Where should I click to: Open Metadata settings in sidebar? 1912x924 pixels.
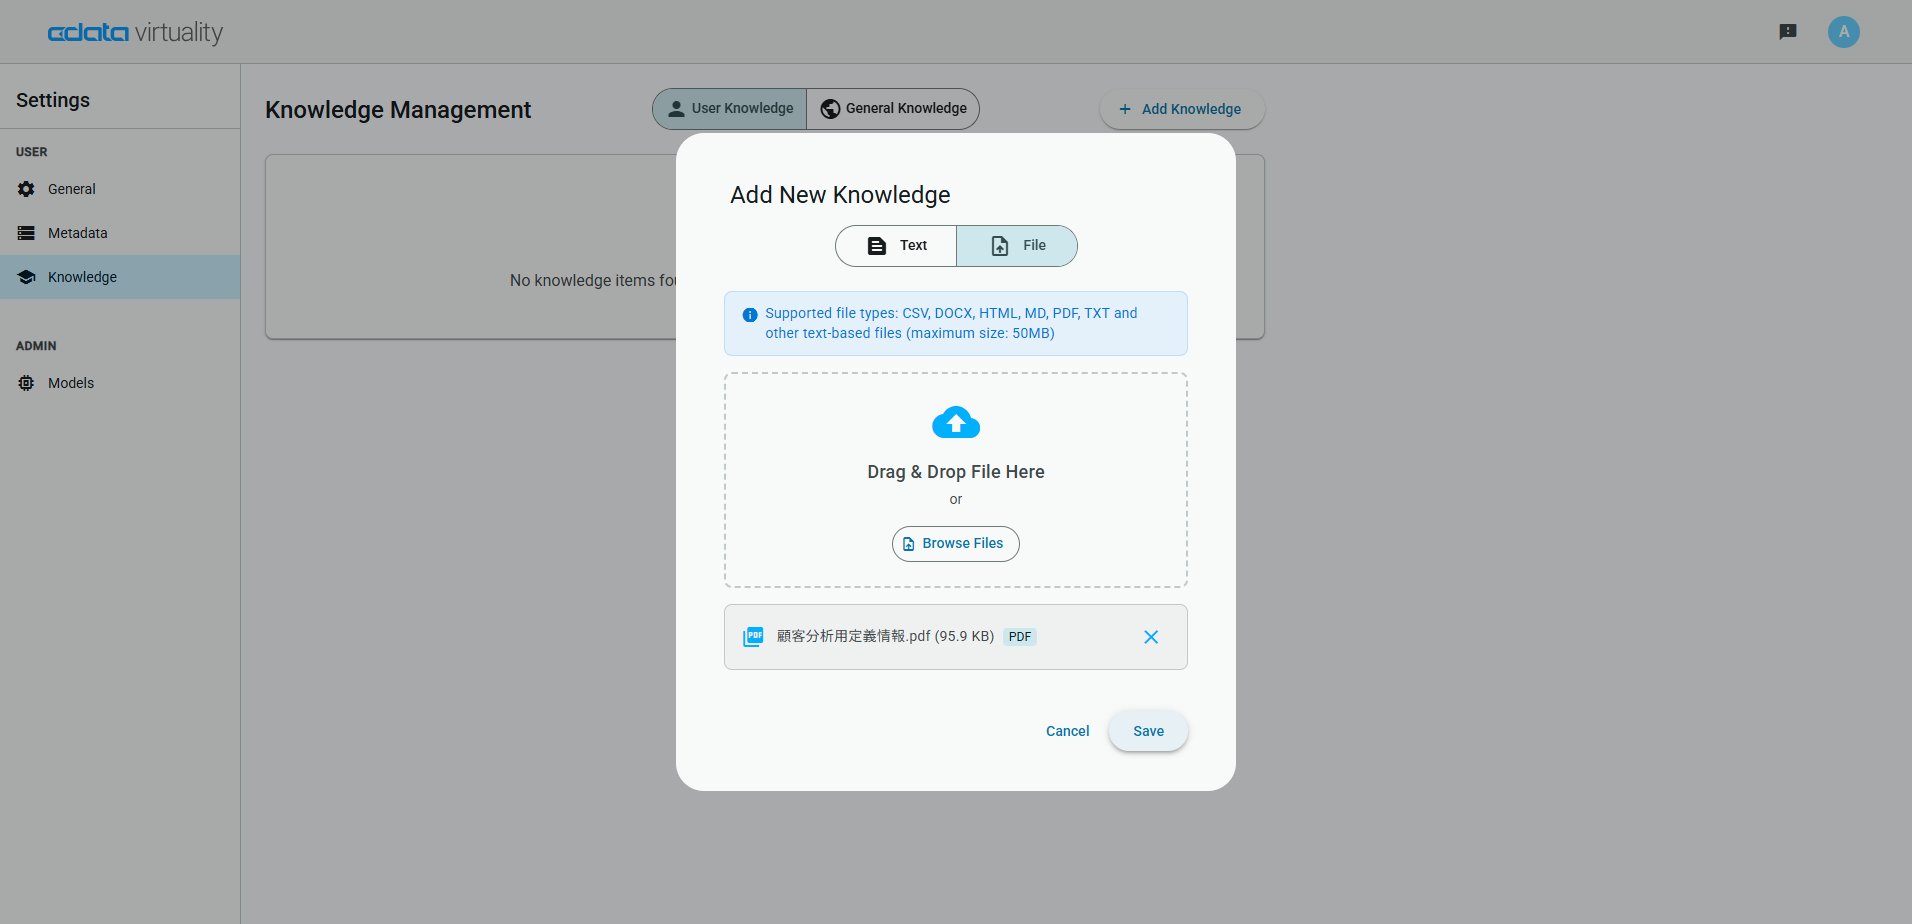tap(77, 233)
